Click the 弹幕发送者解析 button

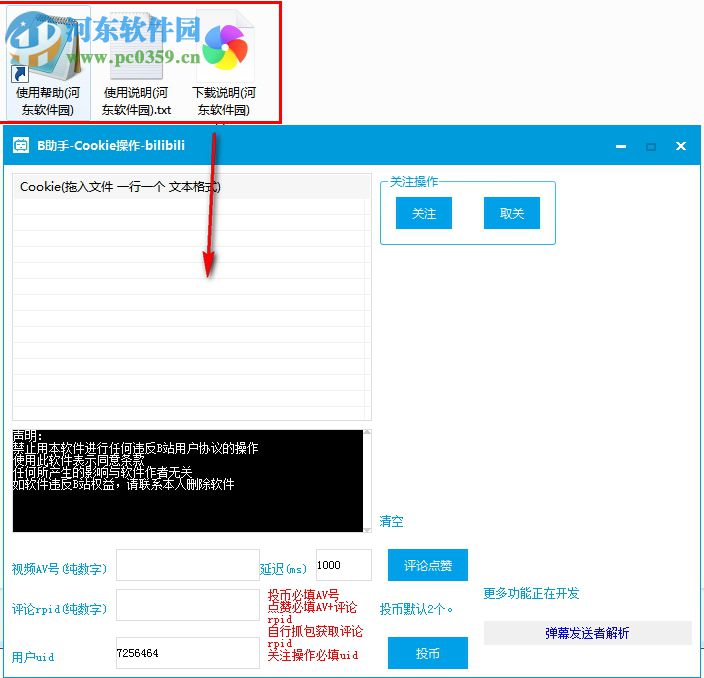pos(587,633)
